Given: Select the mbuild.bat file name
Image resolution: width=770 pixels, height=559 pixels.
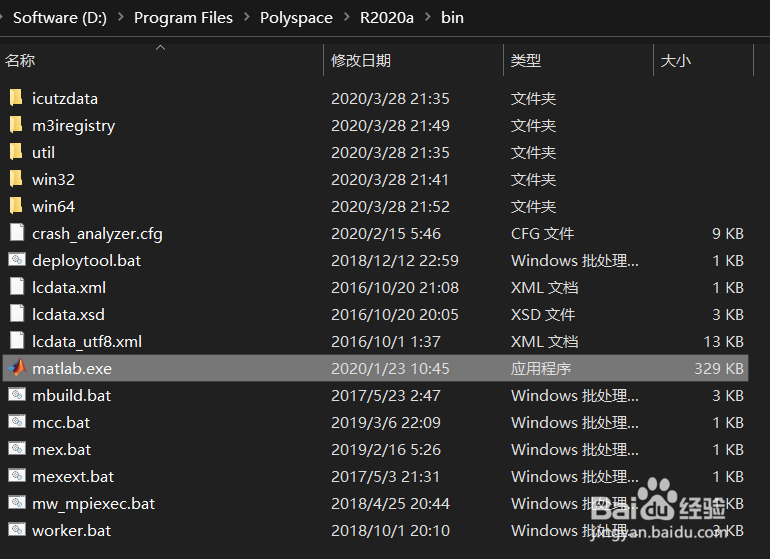Looking at the screenshot, I should [x=72, y=395].
